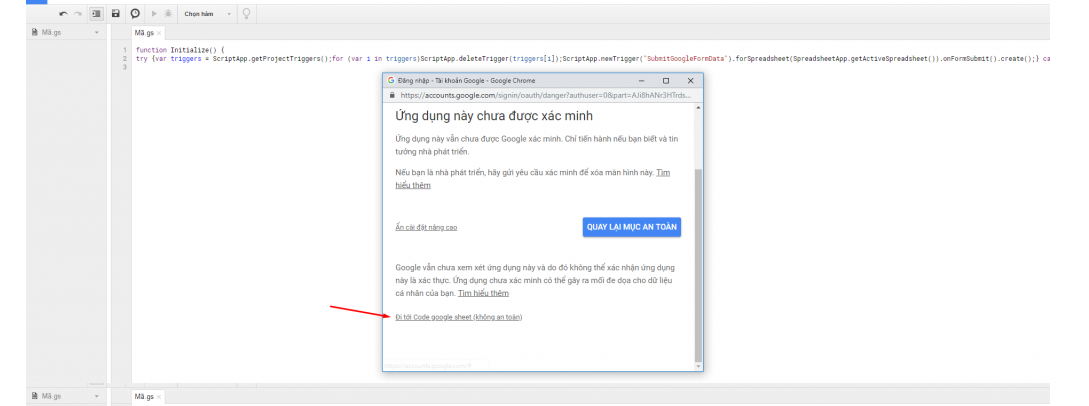Image resolution: width=1089 pixels, height=406 pixels.
Task: Close the Mã.gs editor tab
Action: click(159, 33)
